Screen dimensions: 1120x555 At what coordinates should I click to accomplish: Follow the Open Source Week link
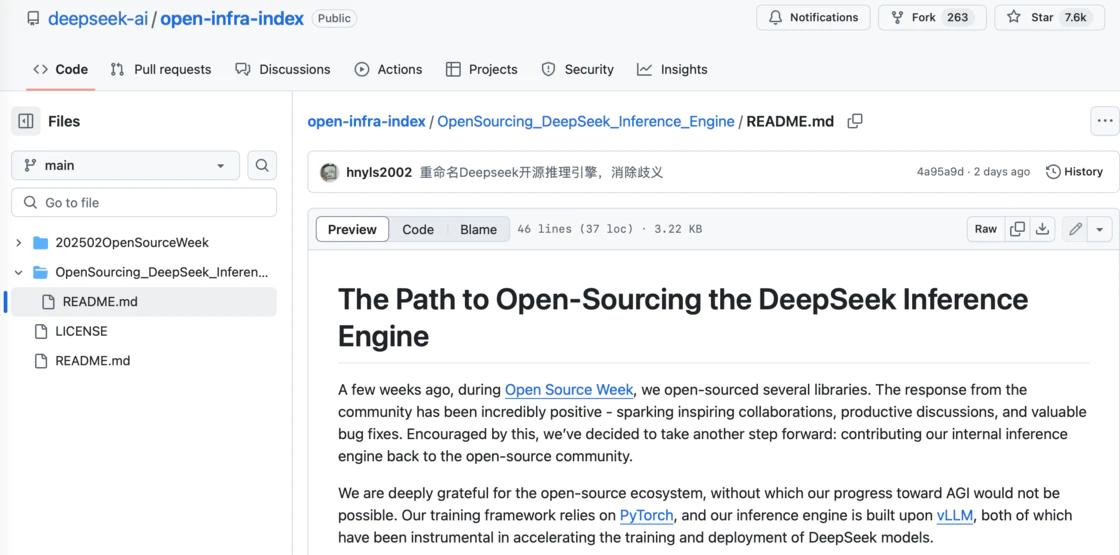point(569,390)
